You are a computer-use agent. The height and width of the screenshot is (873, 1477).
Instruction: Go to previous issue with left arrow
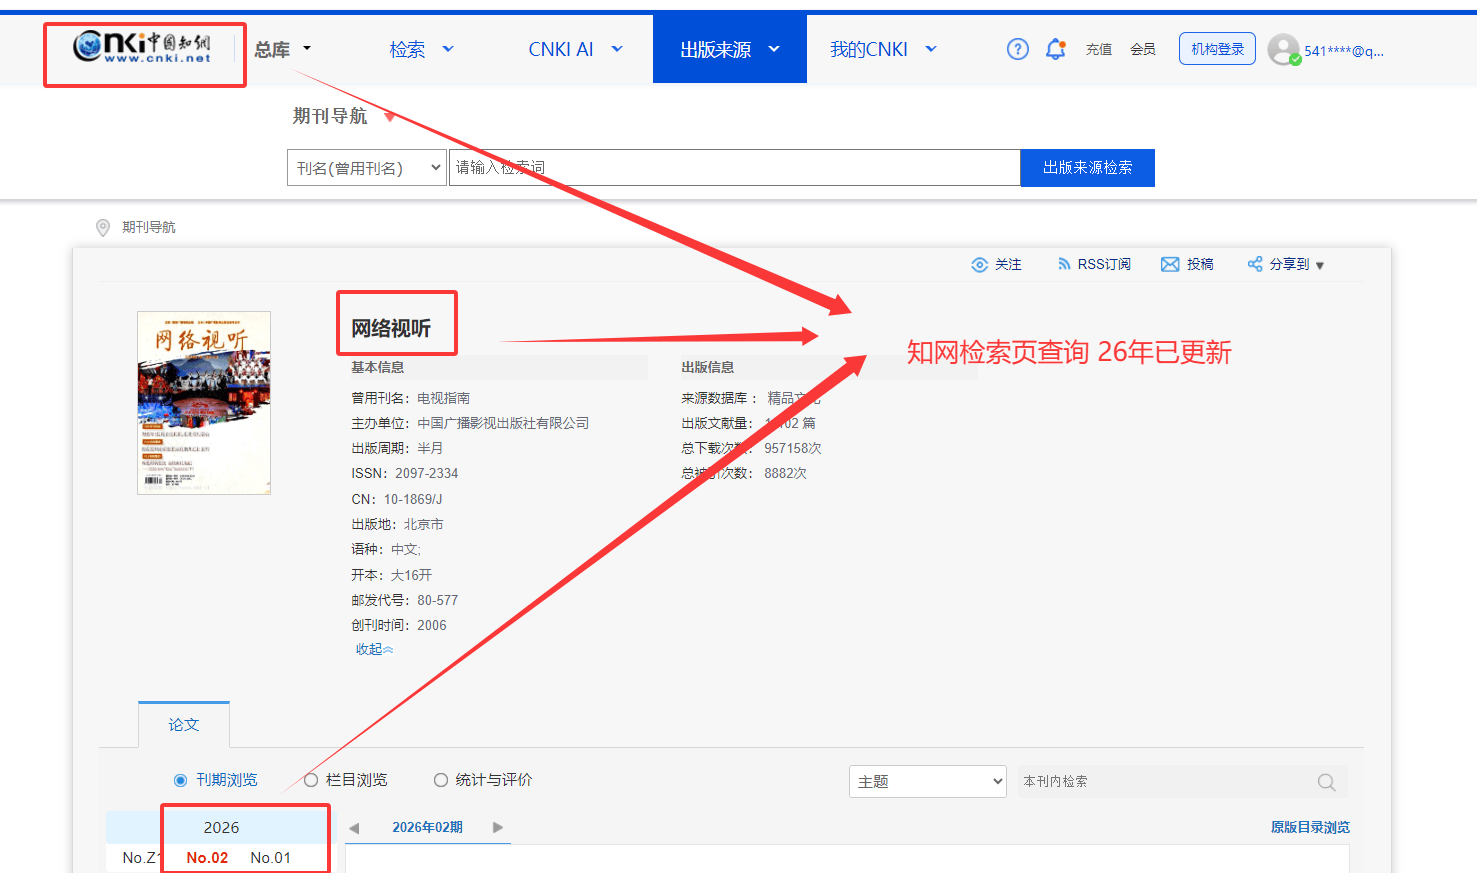(x=354, y=828)
